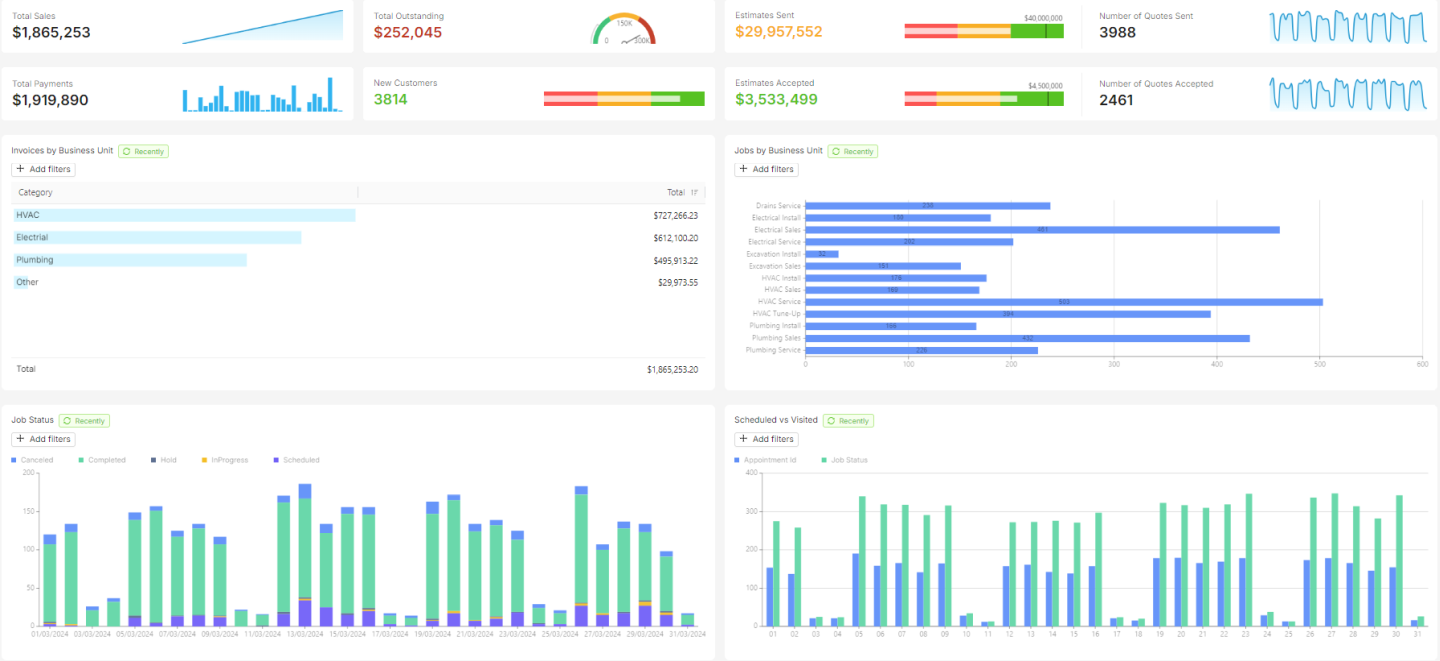
Task: Click the $29,973.55 total value
Action: coord(678,282)
